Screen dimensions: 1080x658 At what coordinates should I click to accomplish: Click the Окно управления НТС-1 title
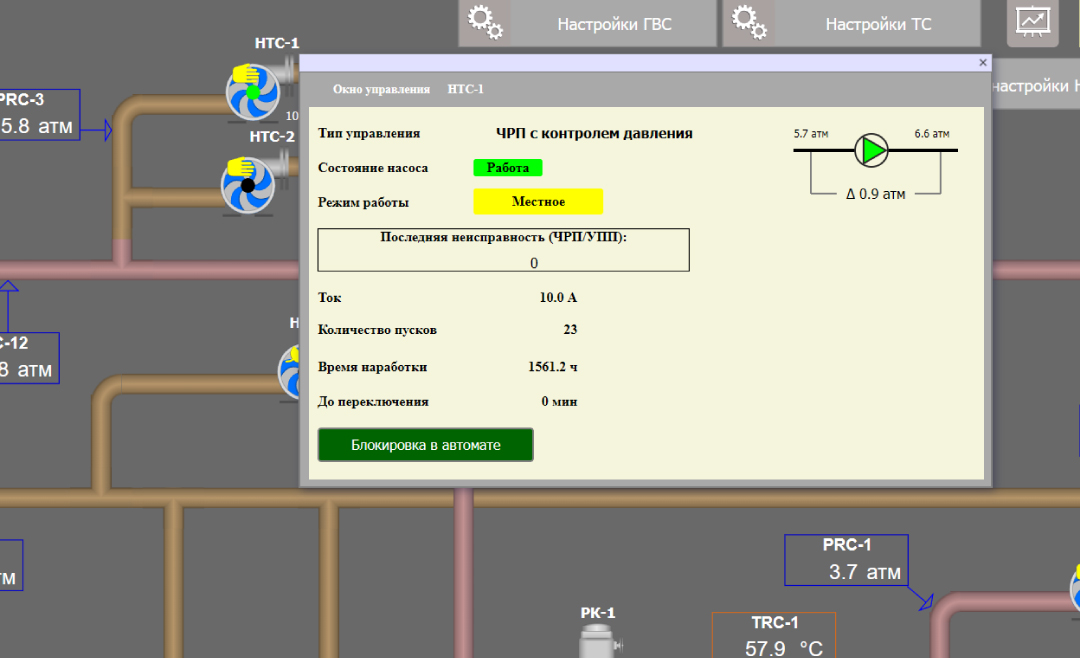tap(408, 89)
